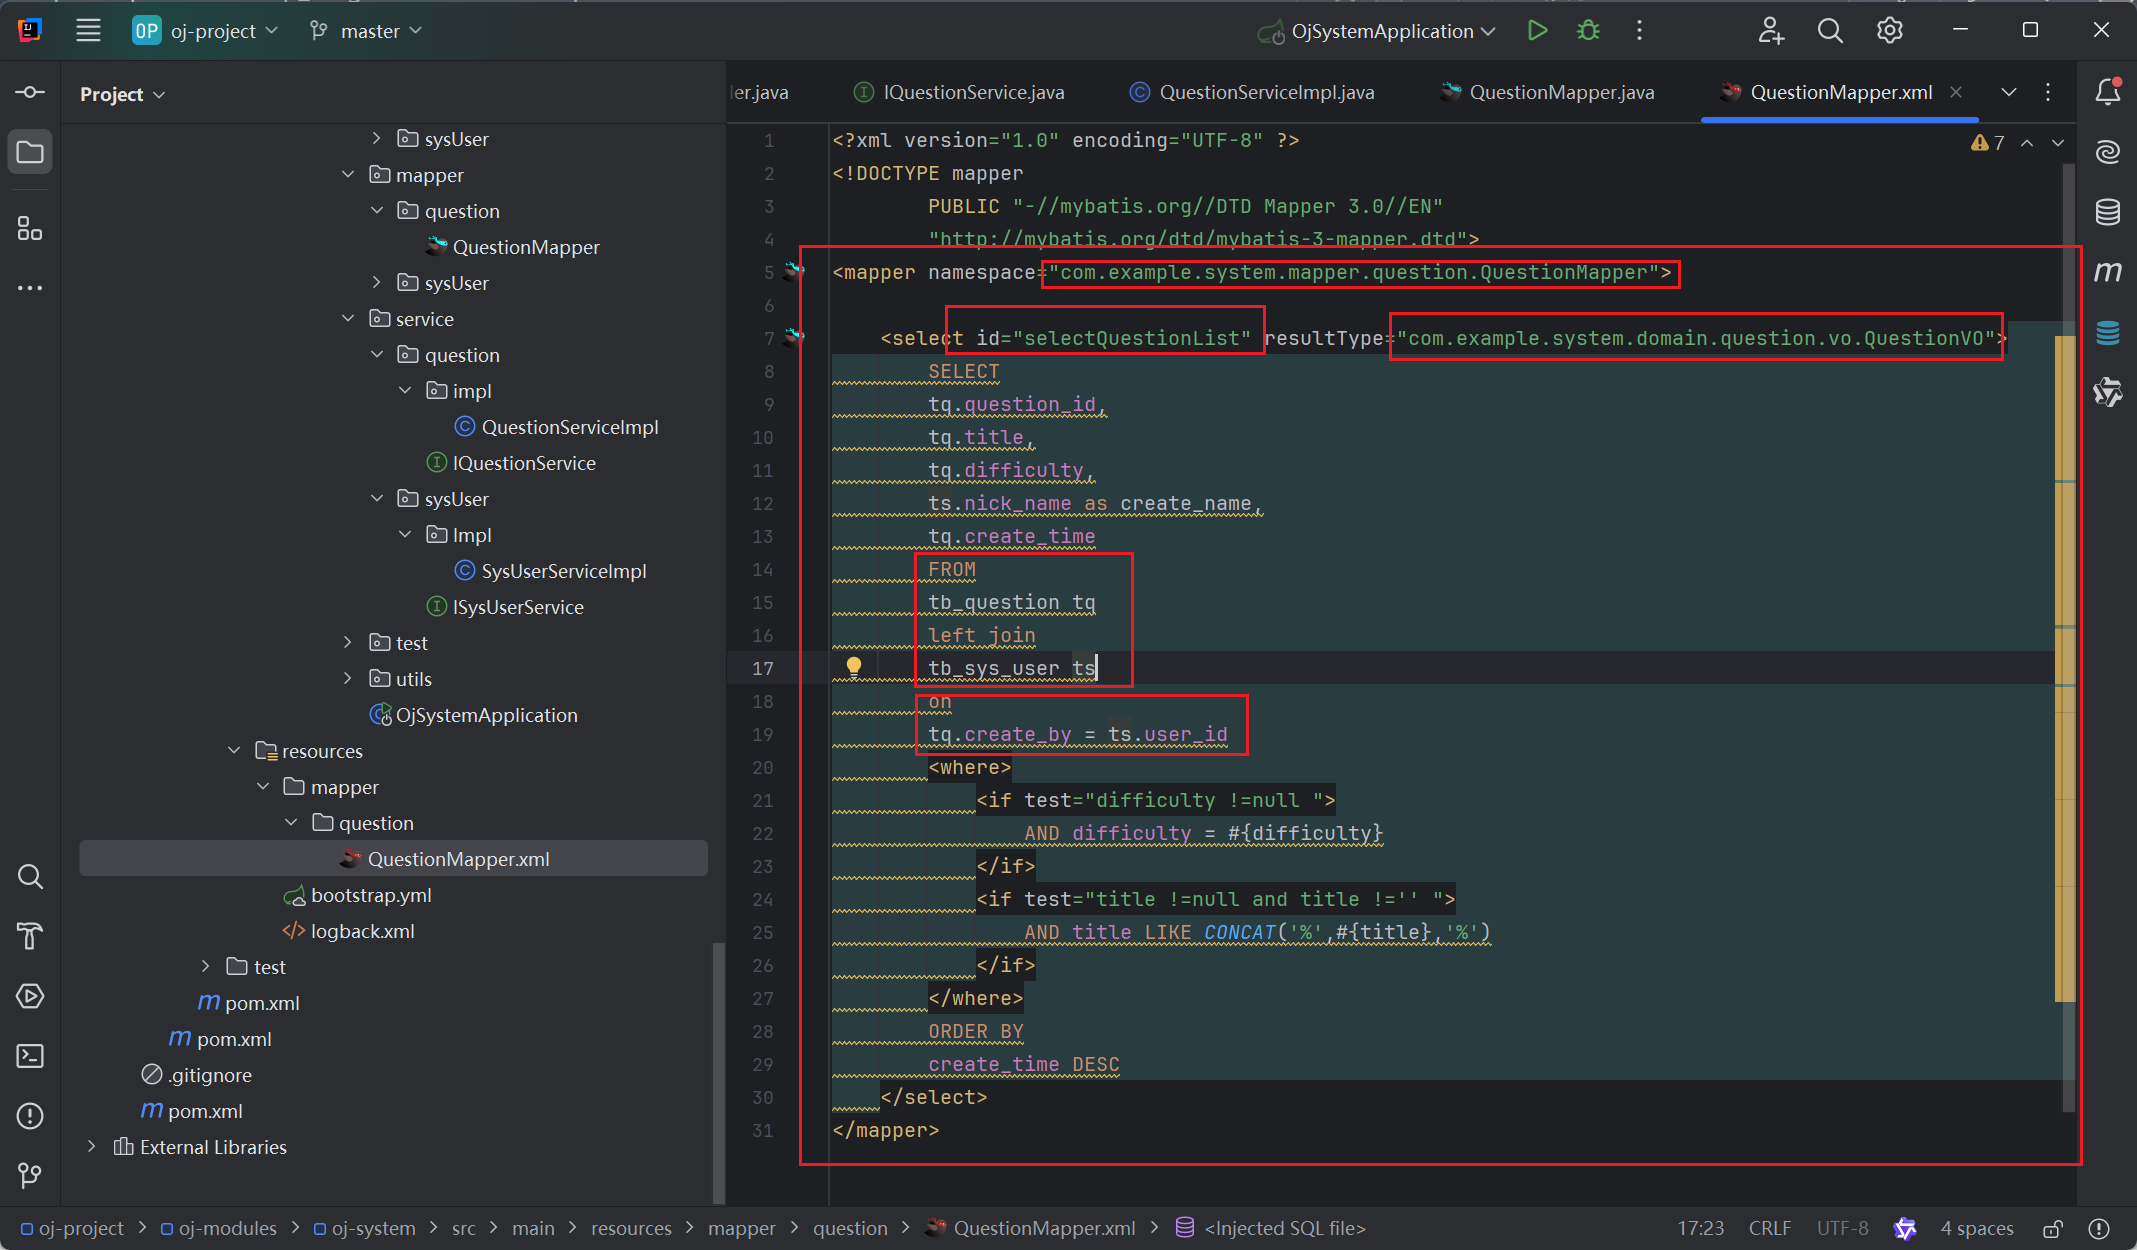This screenshot has height=1250, width=2137.
Task: Select logback.xml in the project tree
Action: 348,931
